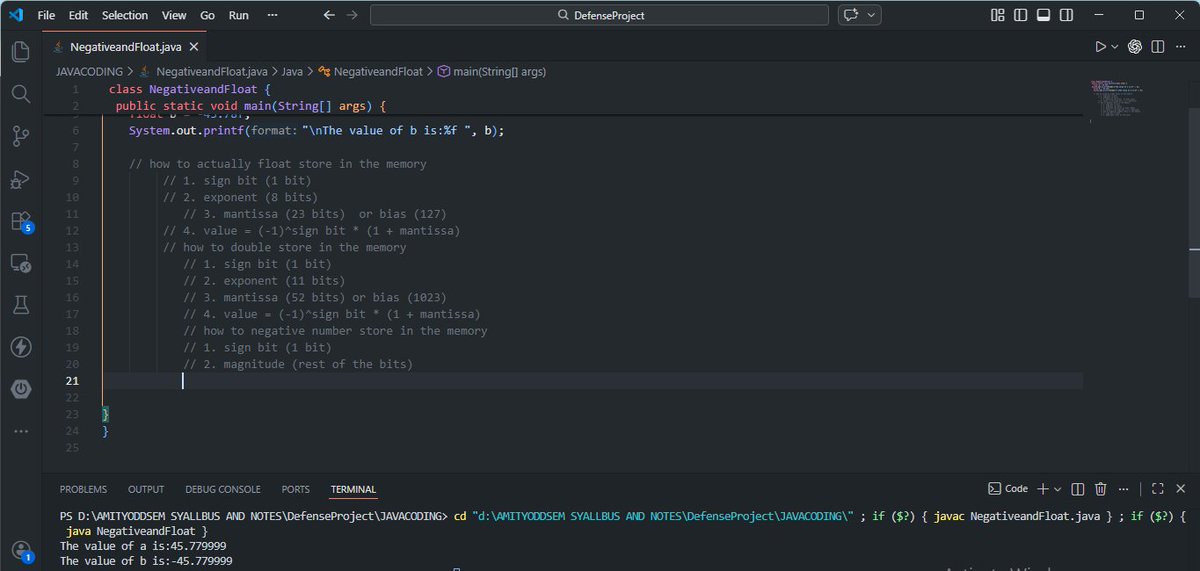The image size is (1200, 571).
Task: Open the Edit menu
Action: point(79,15)
